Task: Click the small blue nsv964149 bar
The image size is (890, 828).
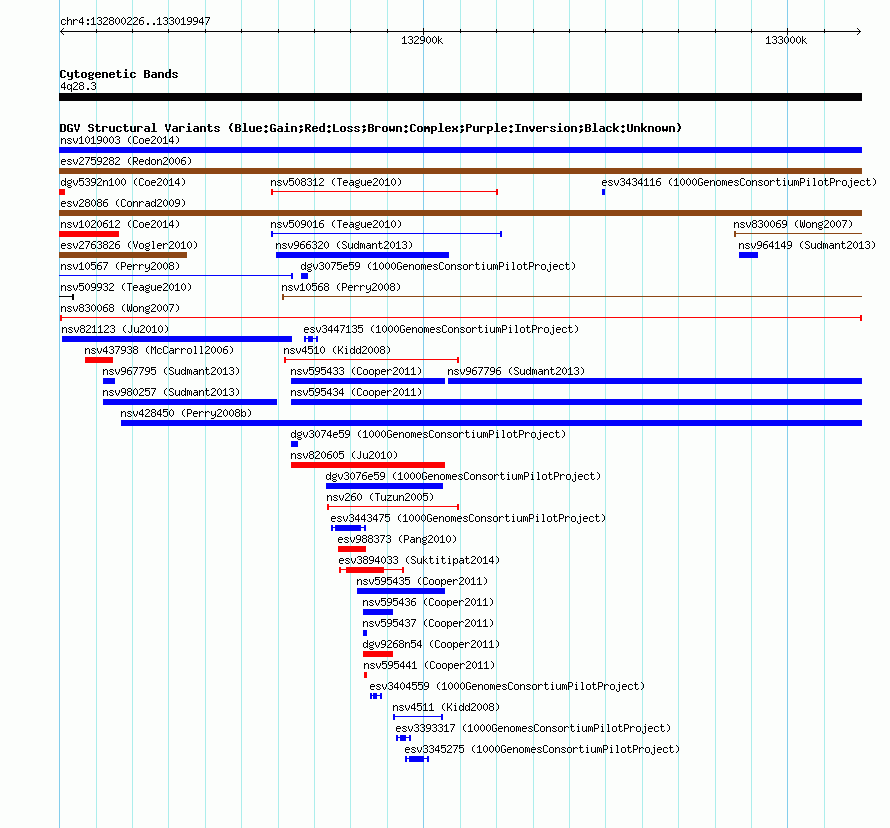Action: click(748, 255)
